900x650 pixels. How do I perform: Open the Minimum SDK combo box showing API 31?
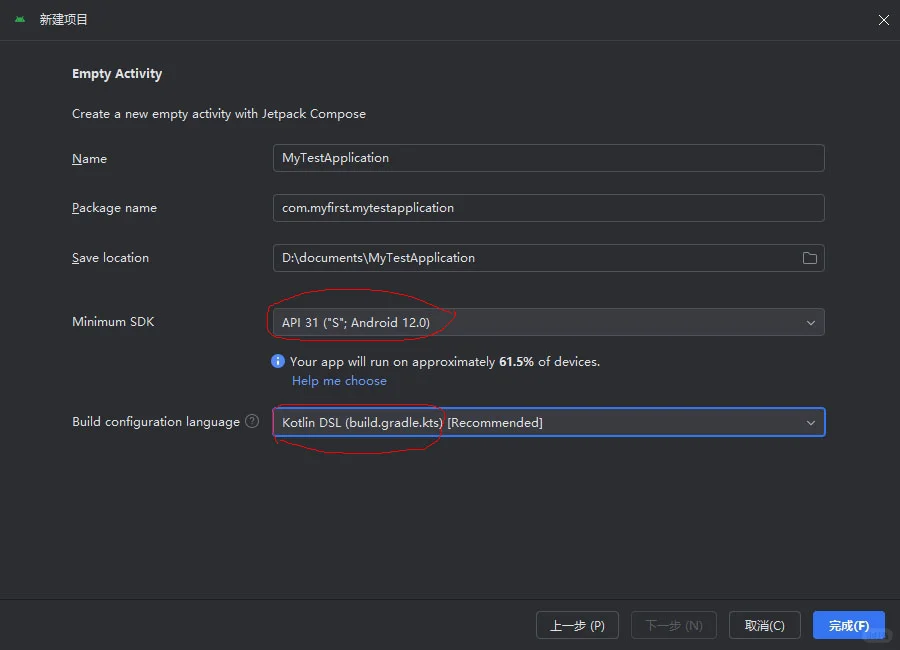[x=540, y=323]
